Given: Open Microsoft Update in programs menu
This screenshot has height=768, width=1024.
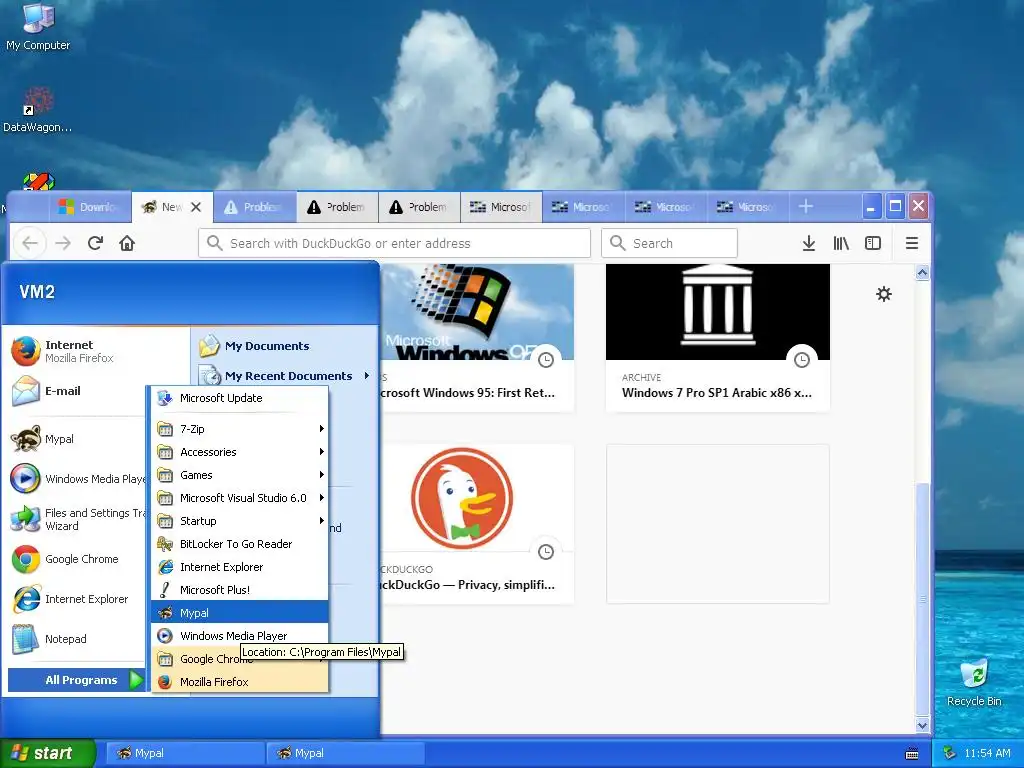Looking at the screenshot, I should [240, 398].
